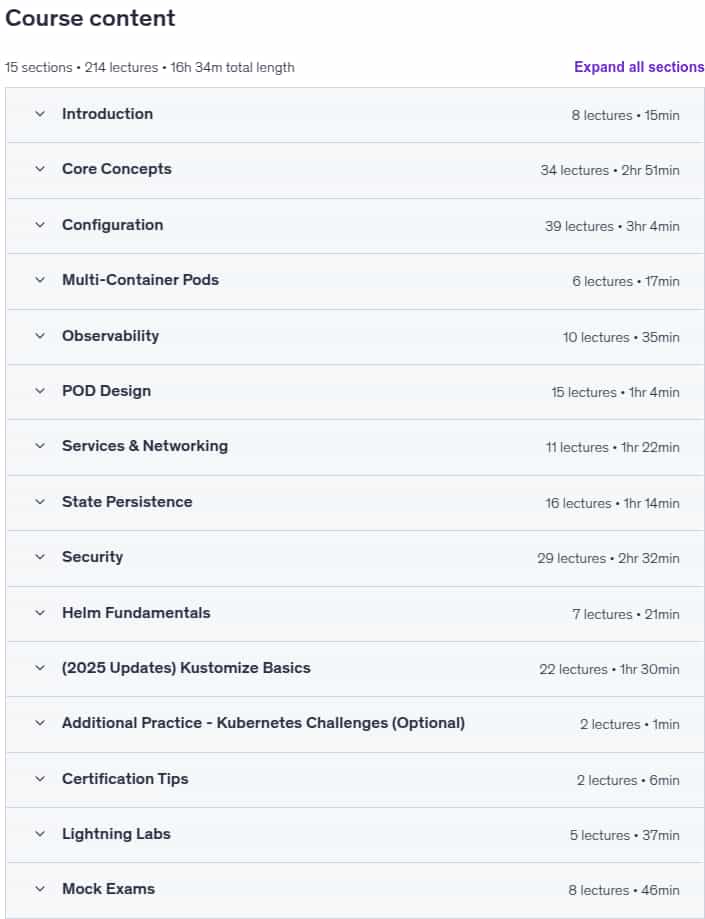Image resolution: width=705 pixels, height=919 pixels.
Task: Expand the Core Concepts section chevron
Action: (x=40, y=169)
